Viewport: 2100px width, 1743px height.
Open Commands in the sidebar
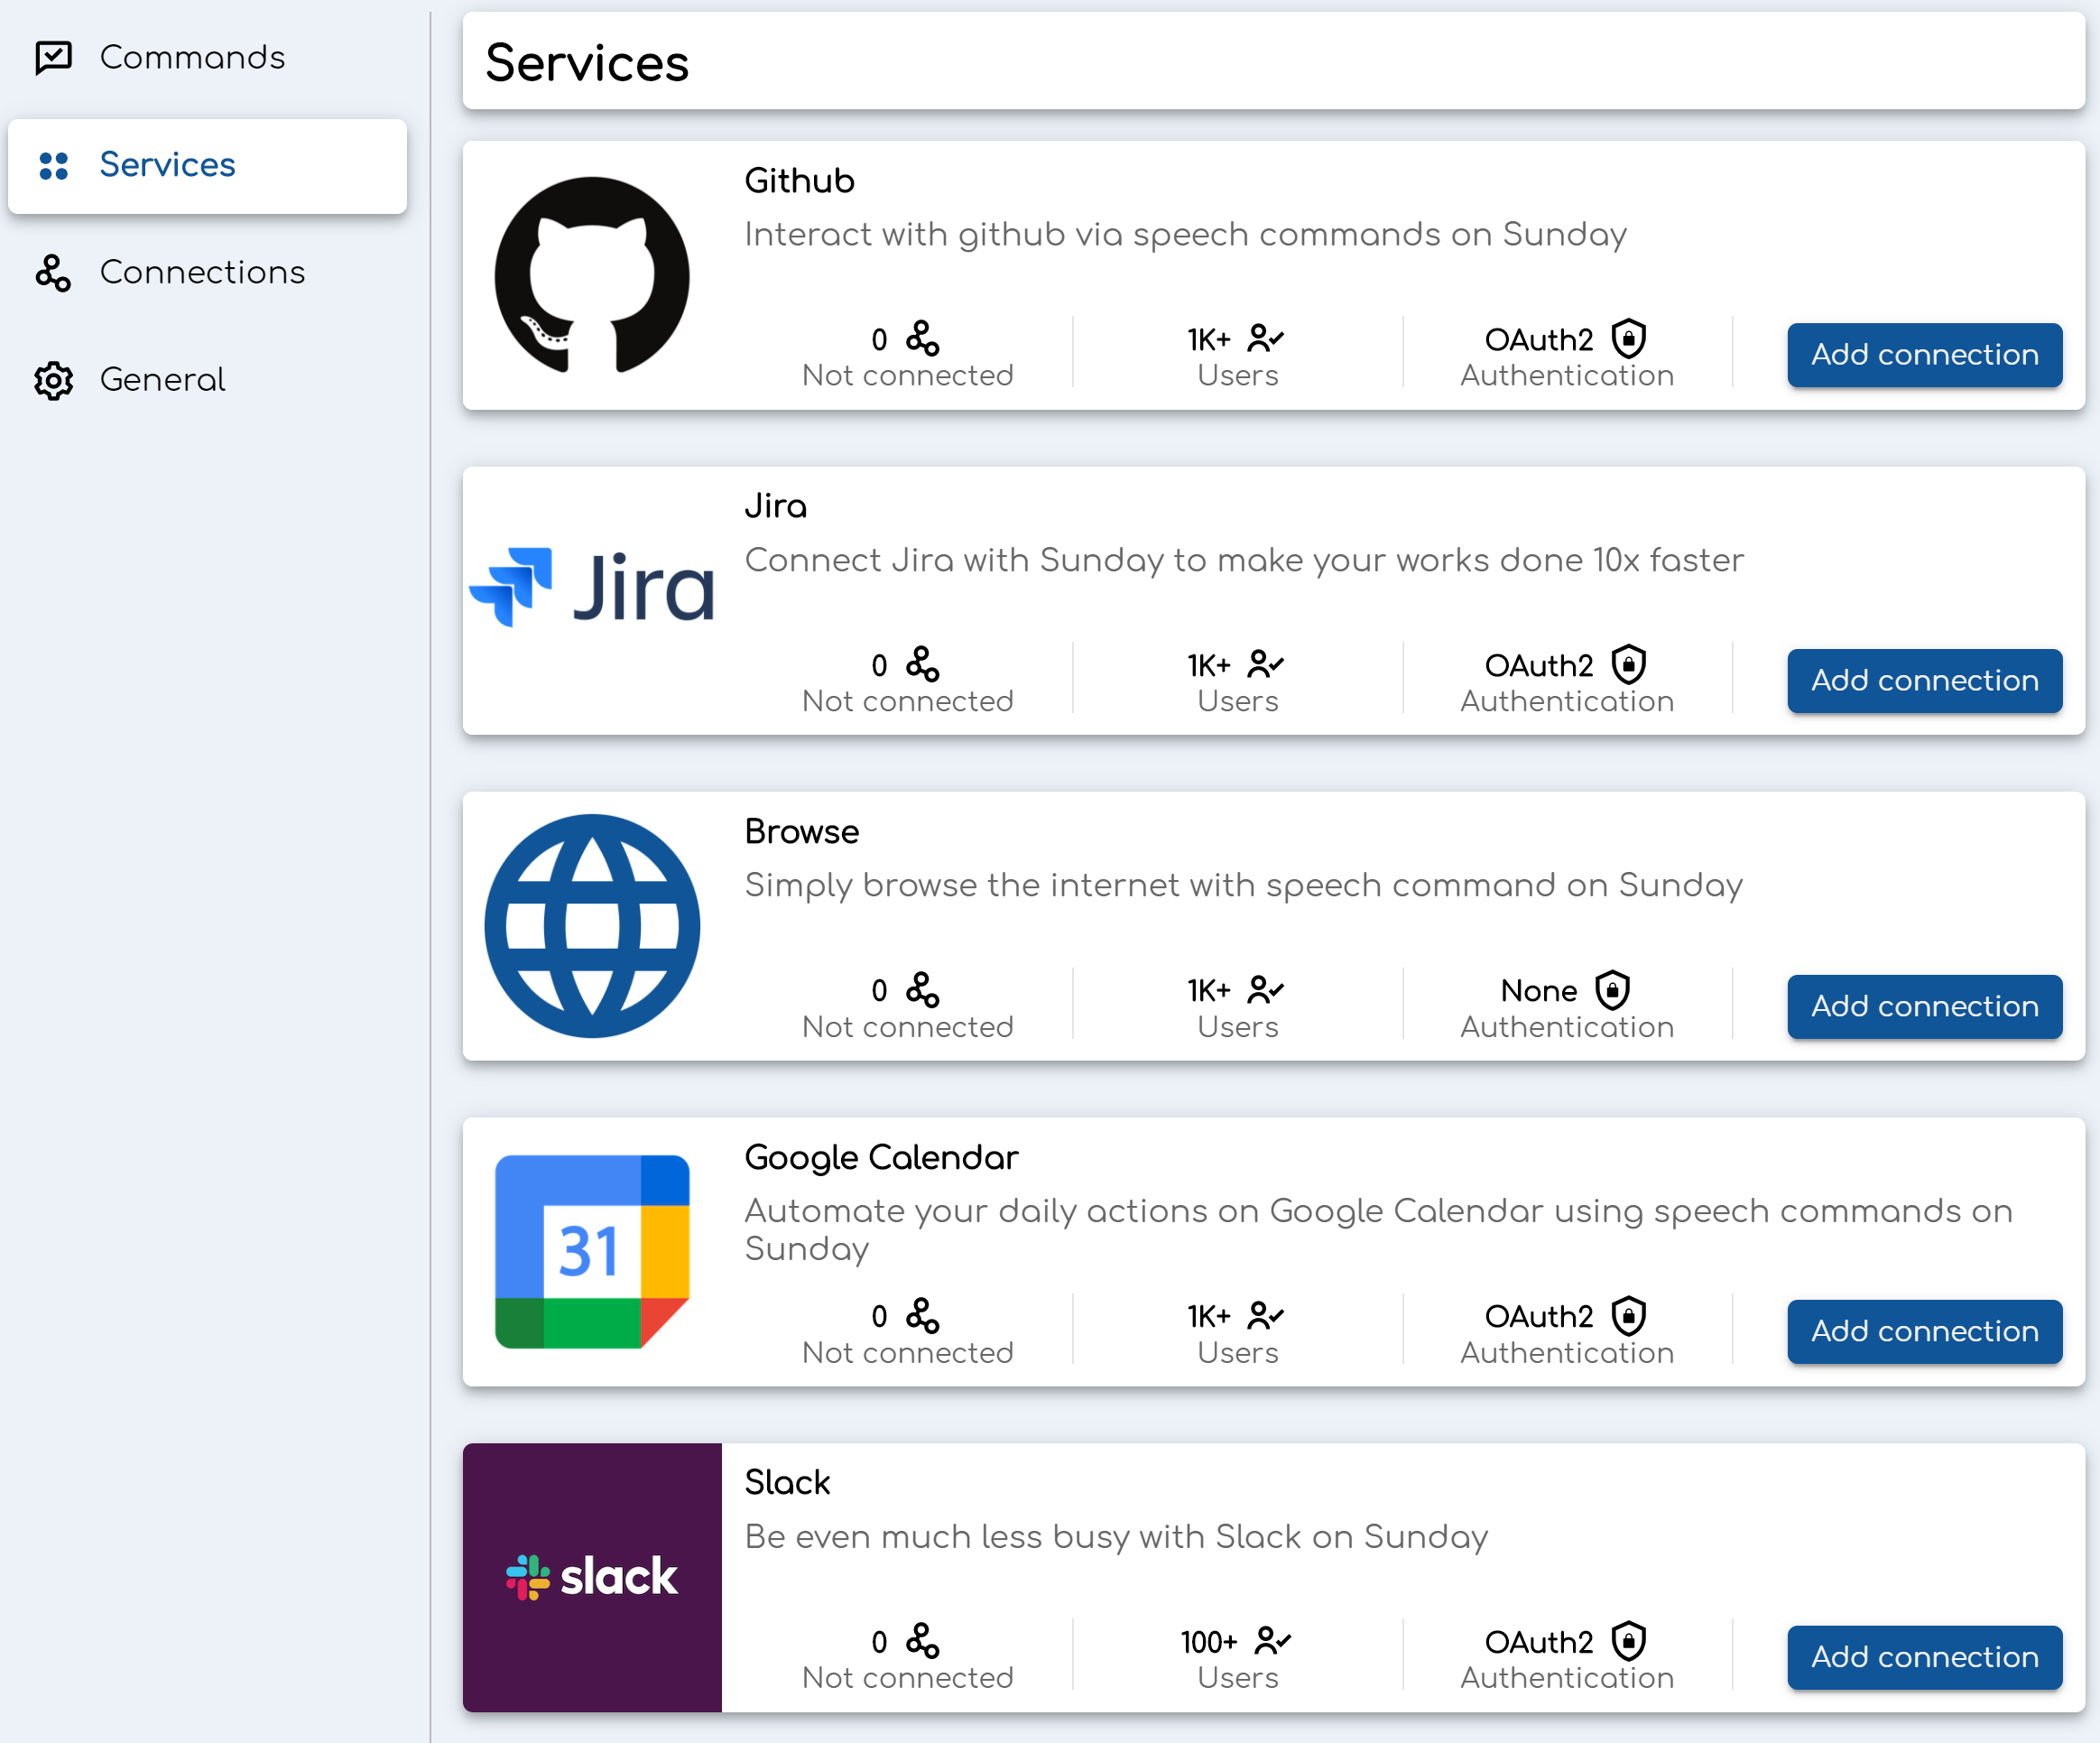click(x=192, y=57)
